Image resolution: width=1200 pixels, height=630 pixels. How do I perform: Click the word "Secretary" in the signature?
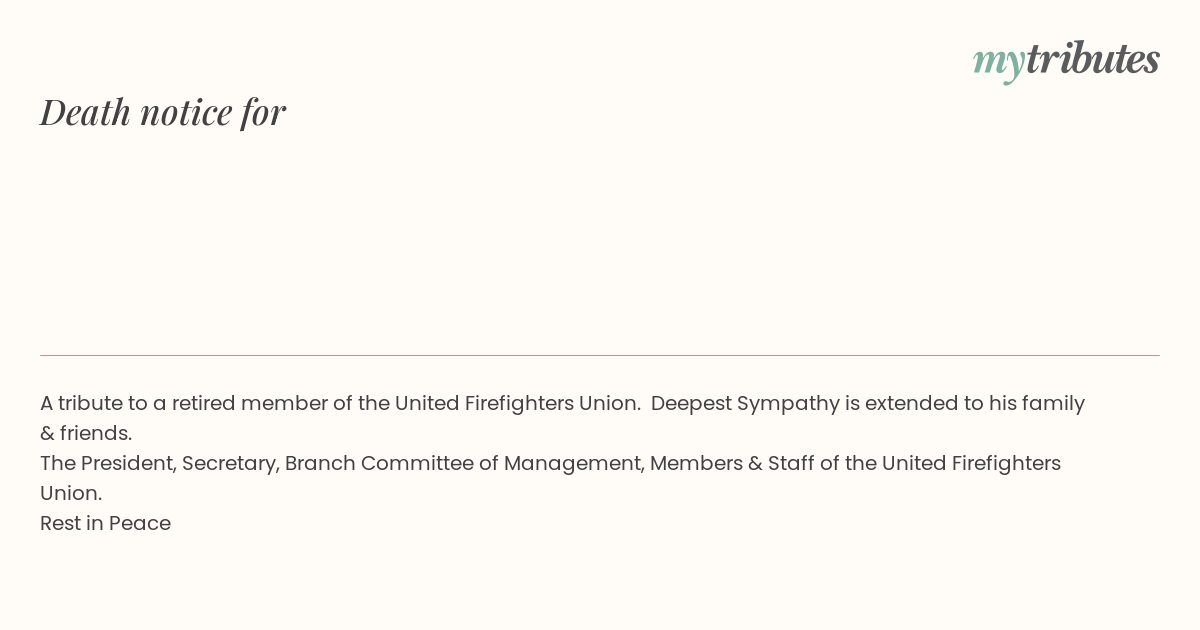click(230, 463)
